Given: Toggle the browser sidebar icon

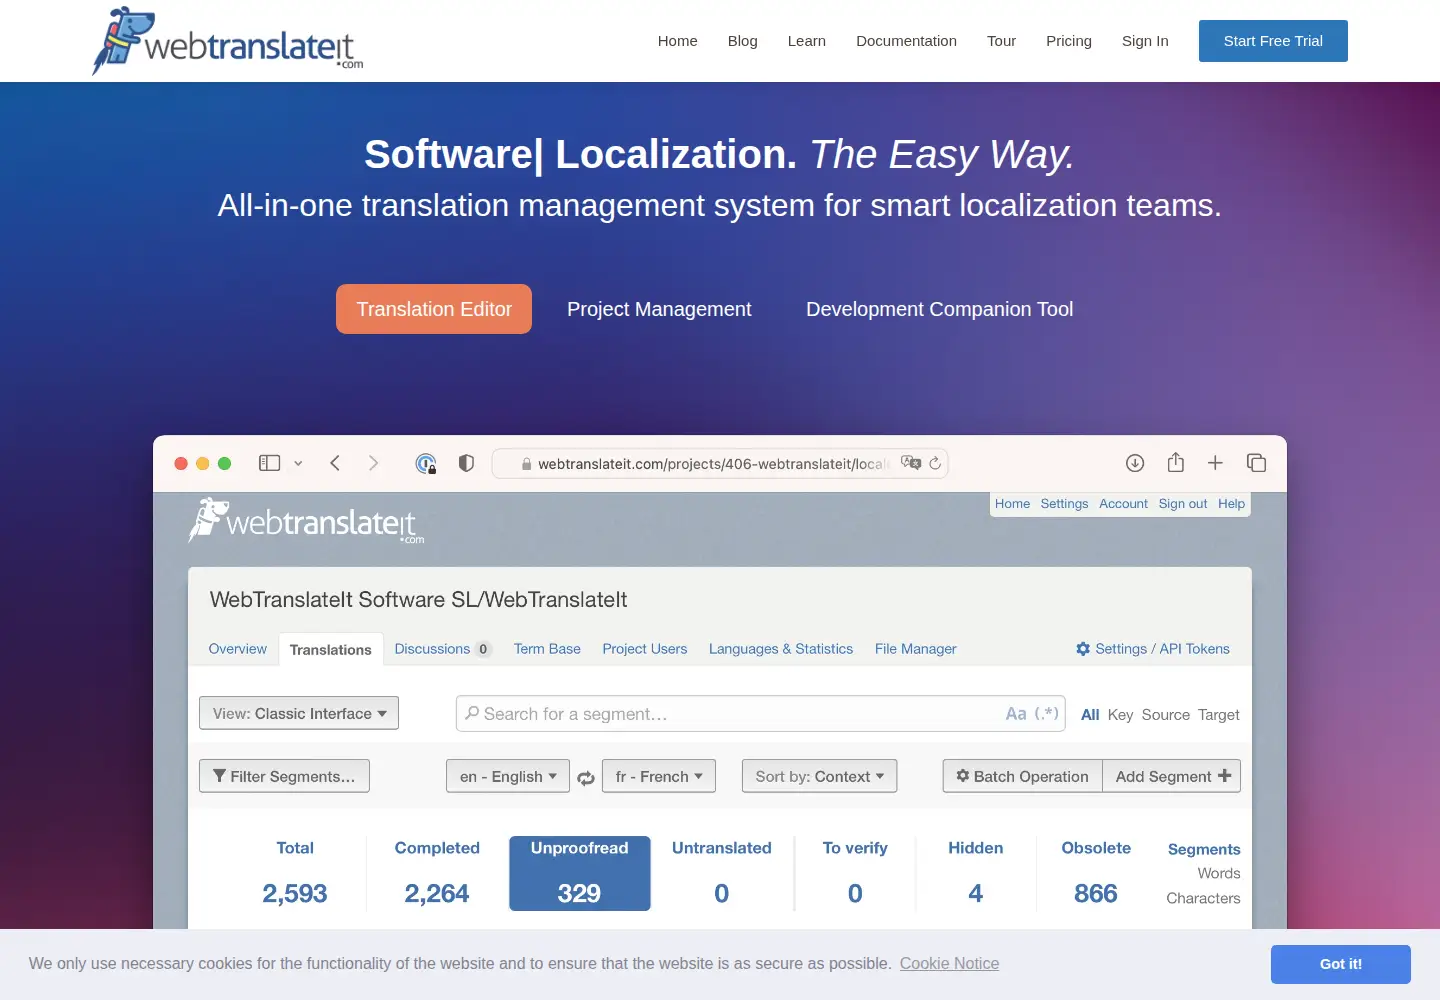Looking at the screenshot, I should click(269, 463).
